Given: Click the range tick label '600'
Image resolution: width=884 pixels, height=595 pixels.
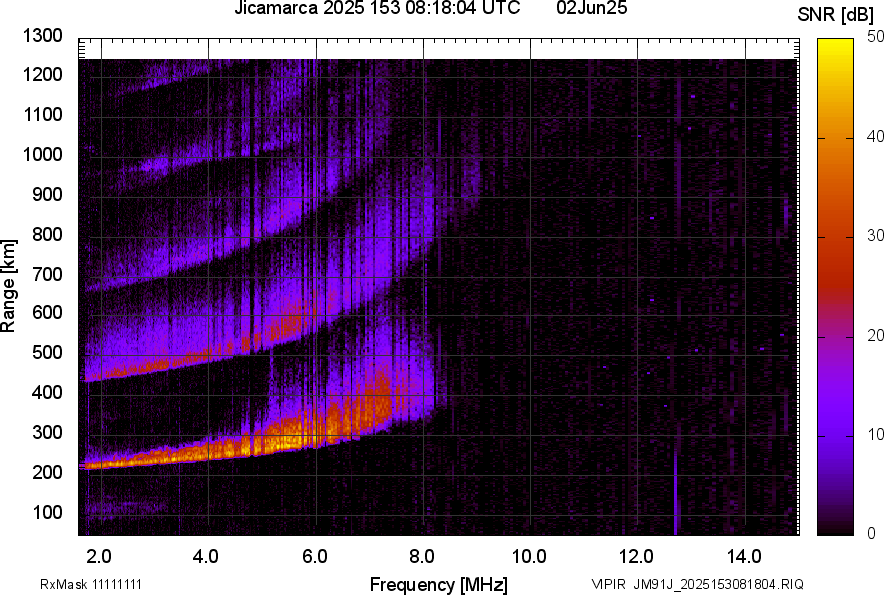Looking at the screenshot, I should click(47, 312).
